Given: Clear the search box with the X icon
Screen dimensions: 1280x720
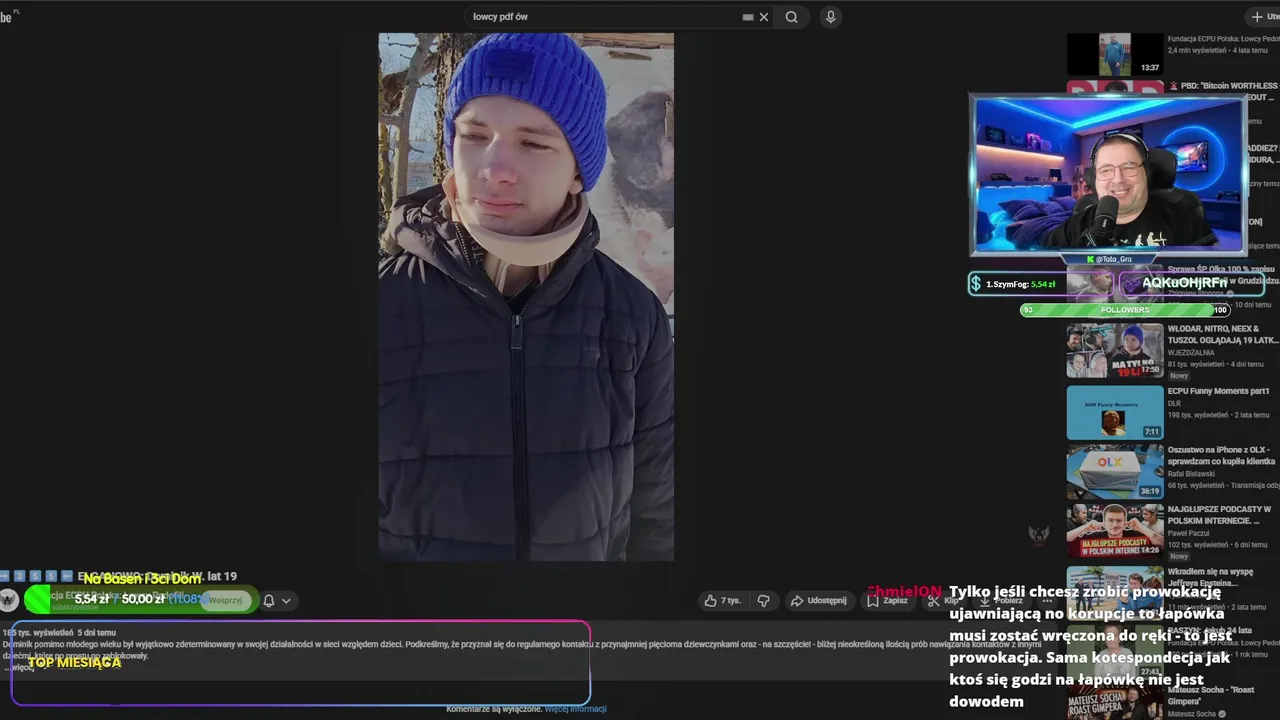Looking at the screenshot, I should pos(764,17).
